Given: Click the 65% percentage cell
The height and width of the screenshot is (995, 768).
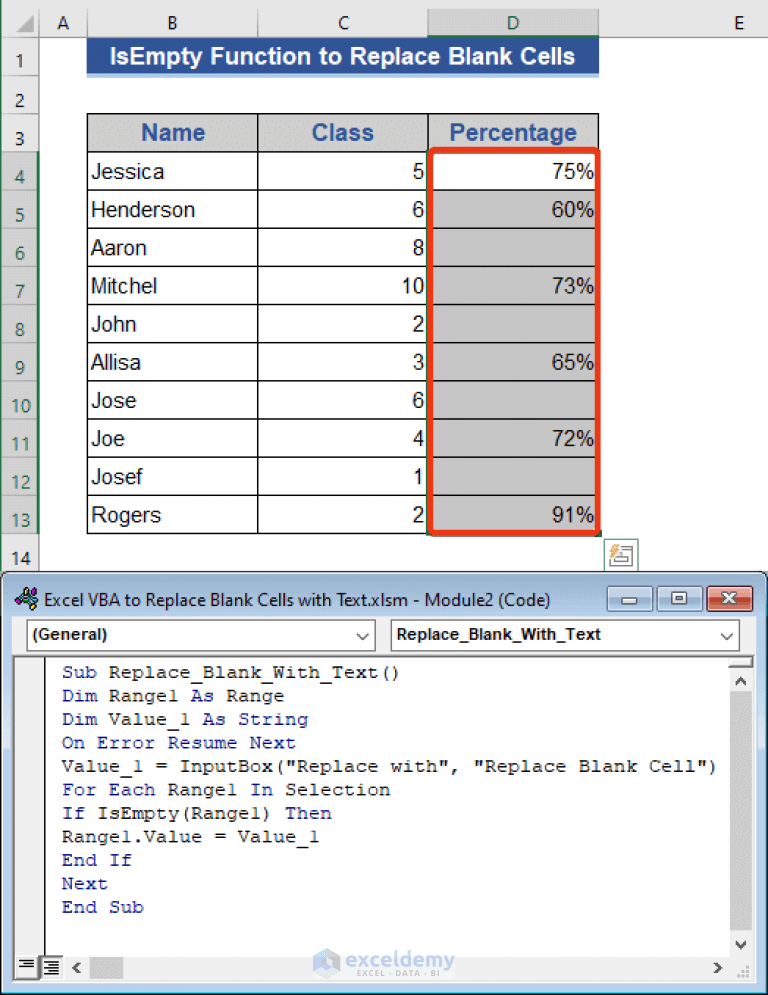Looking at the screenshot, I should (513, 362).
